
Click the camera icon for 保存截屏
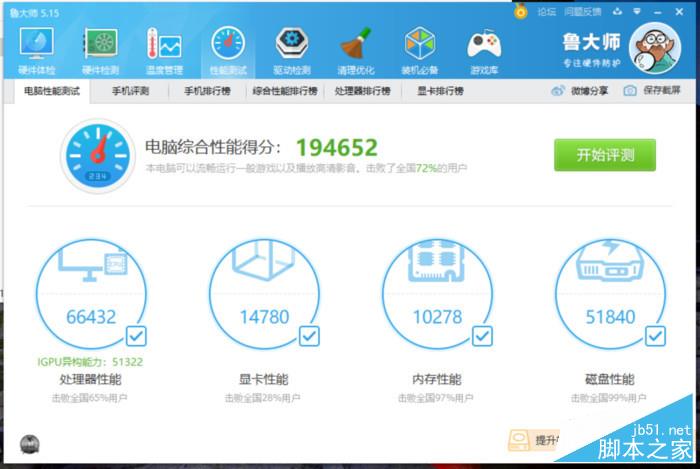[x=630, y=91]
